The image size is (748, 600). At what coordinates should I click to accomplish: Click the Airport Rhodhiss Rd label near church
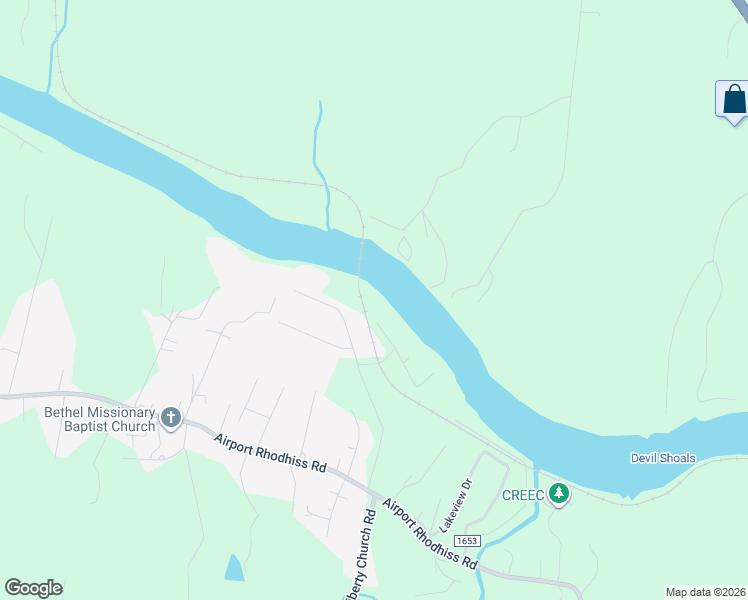click(x=270, y=453)
